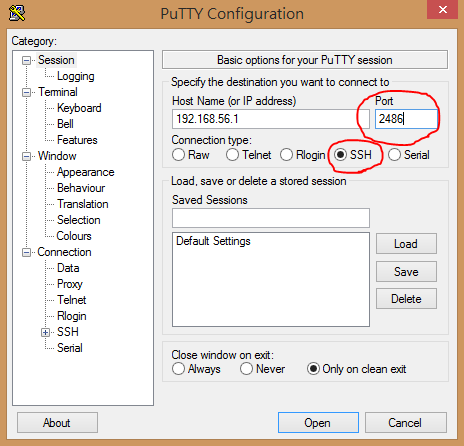Open the Serial category in tree
The width and height of the screenshot is (464, 446).
click(70, 348)
